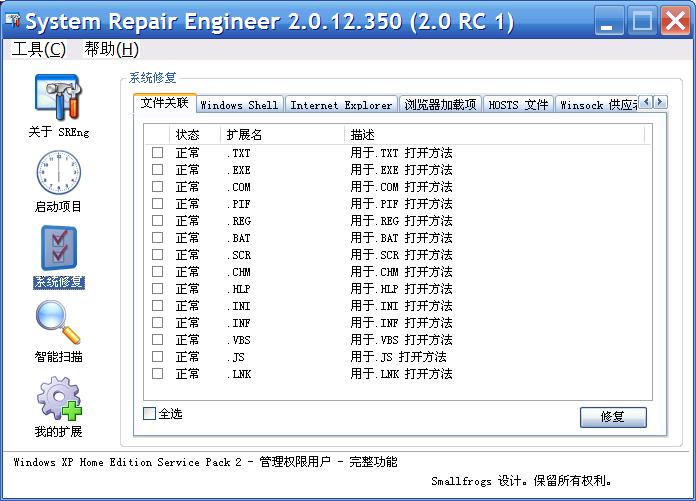696x501 pixels.
Task: Check the .SCR row checkbox
Action: (157, 255)
